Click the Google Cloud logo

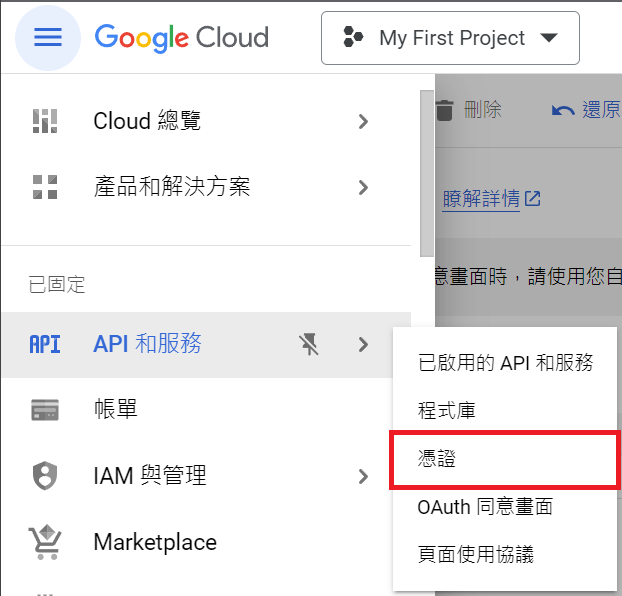pos(182,38)
